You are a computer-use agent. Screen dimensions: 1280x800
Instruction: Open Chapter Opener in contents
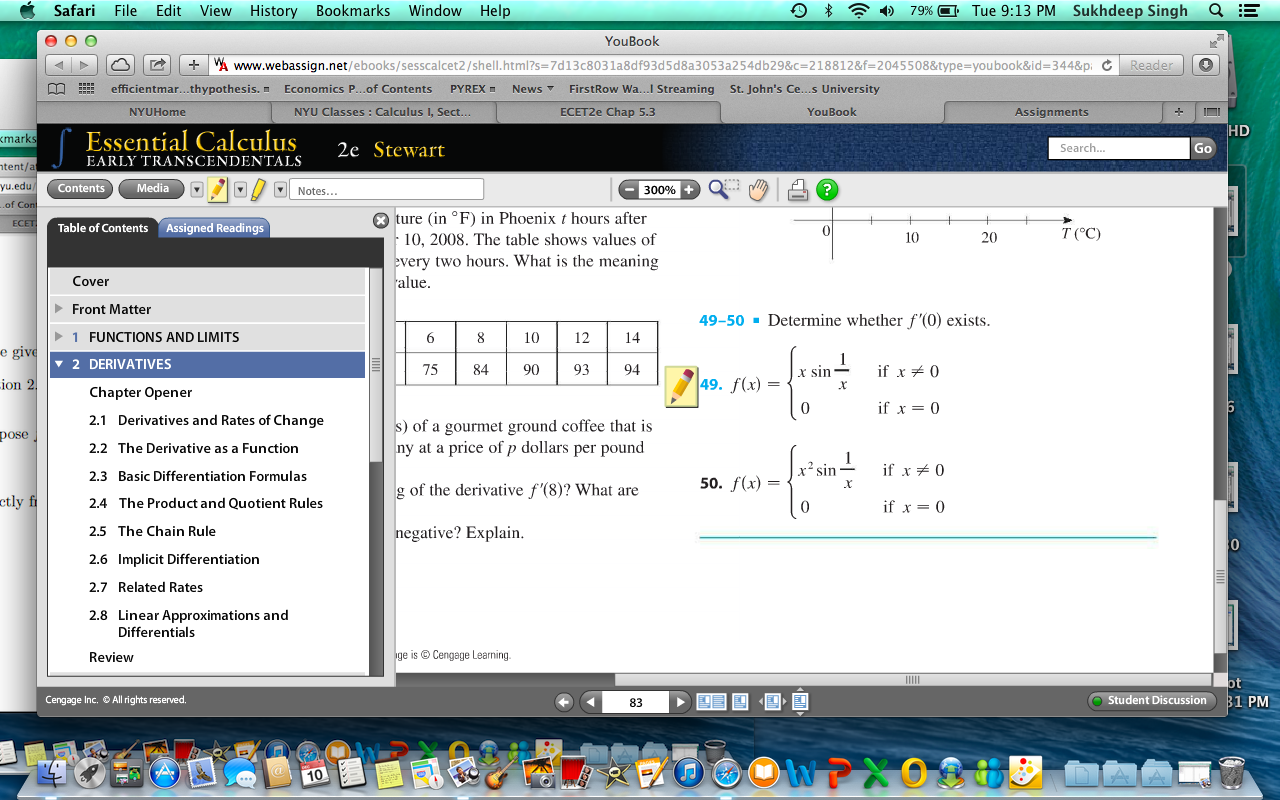pyautogui.click(x=141, y=392)
